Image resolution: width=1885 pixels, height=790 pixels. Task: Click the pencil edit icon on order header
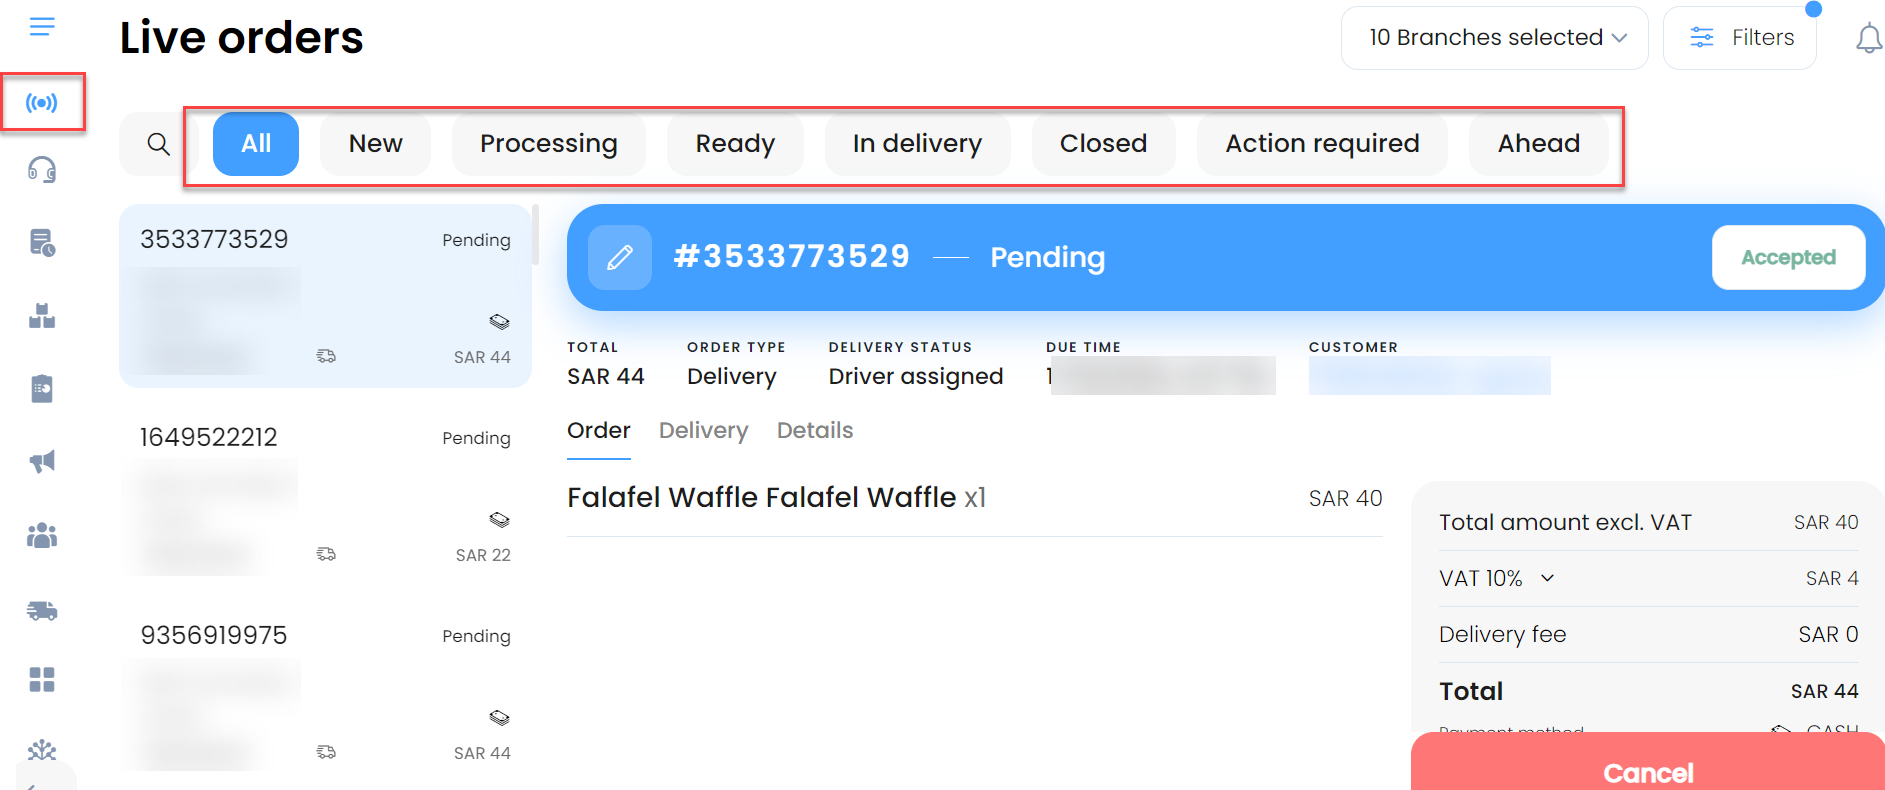point(620,258)
